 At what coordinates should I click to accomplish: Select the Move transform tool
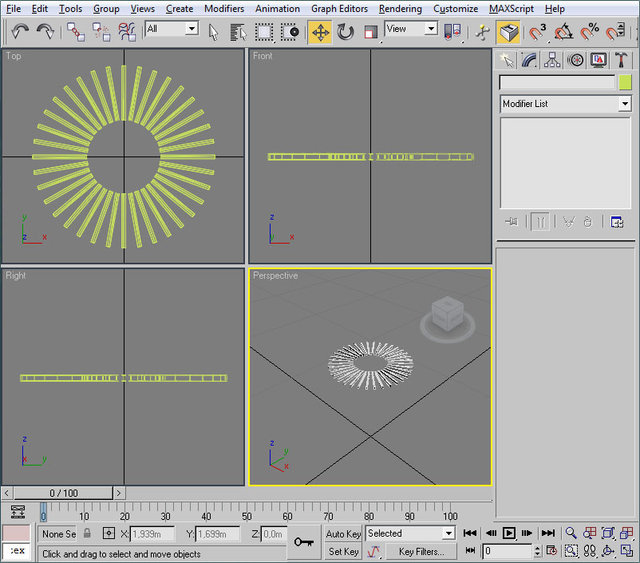[x=320, y=32]
